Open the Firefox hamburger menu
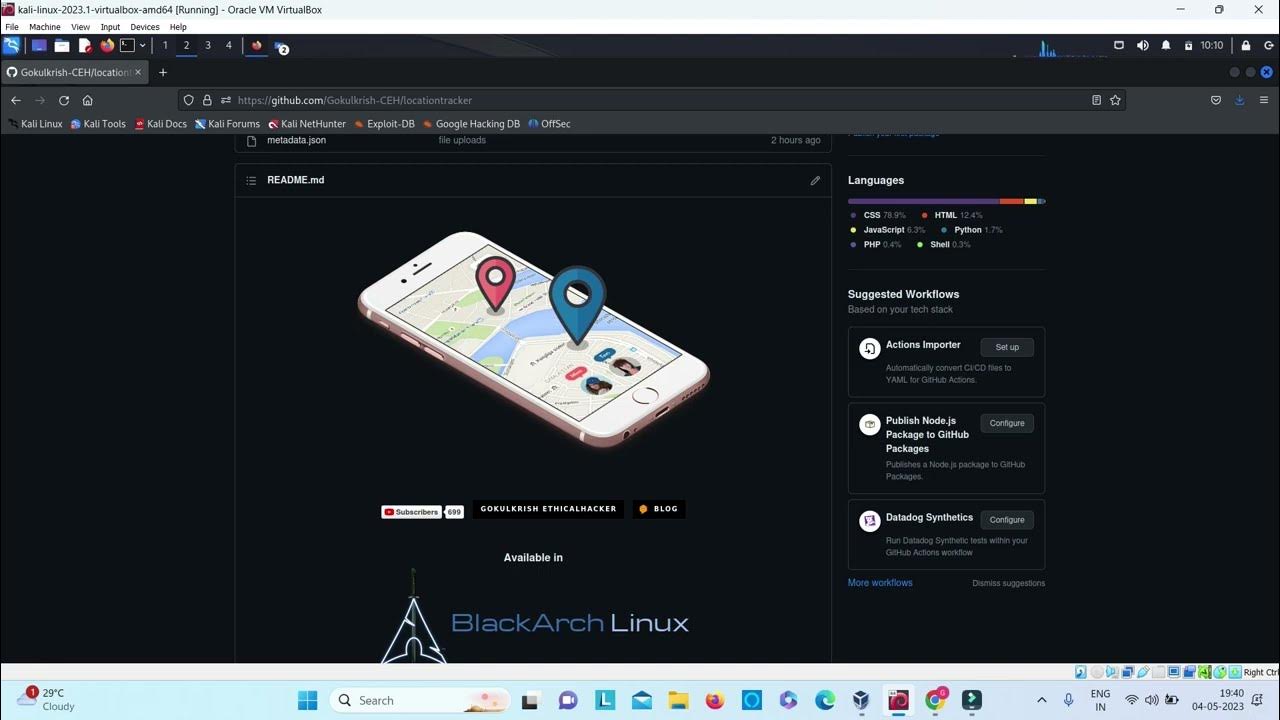Viewport: 1280px width, 720px height. tap(1264, 100)
